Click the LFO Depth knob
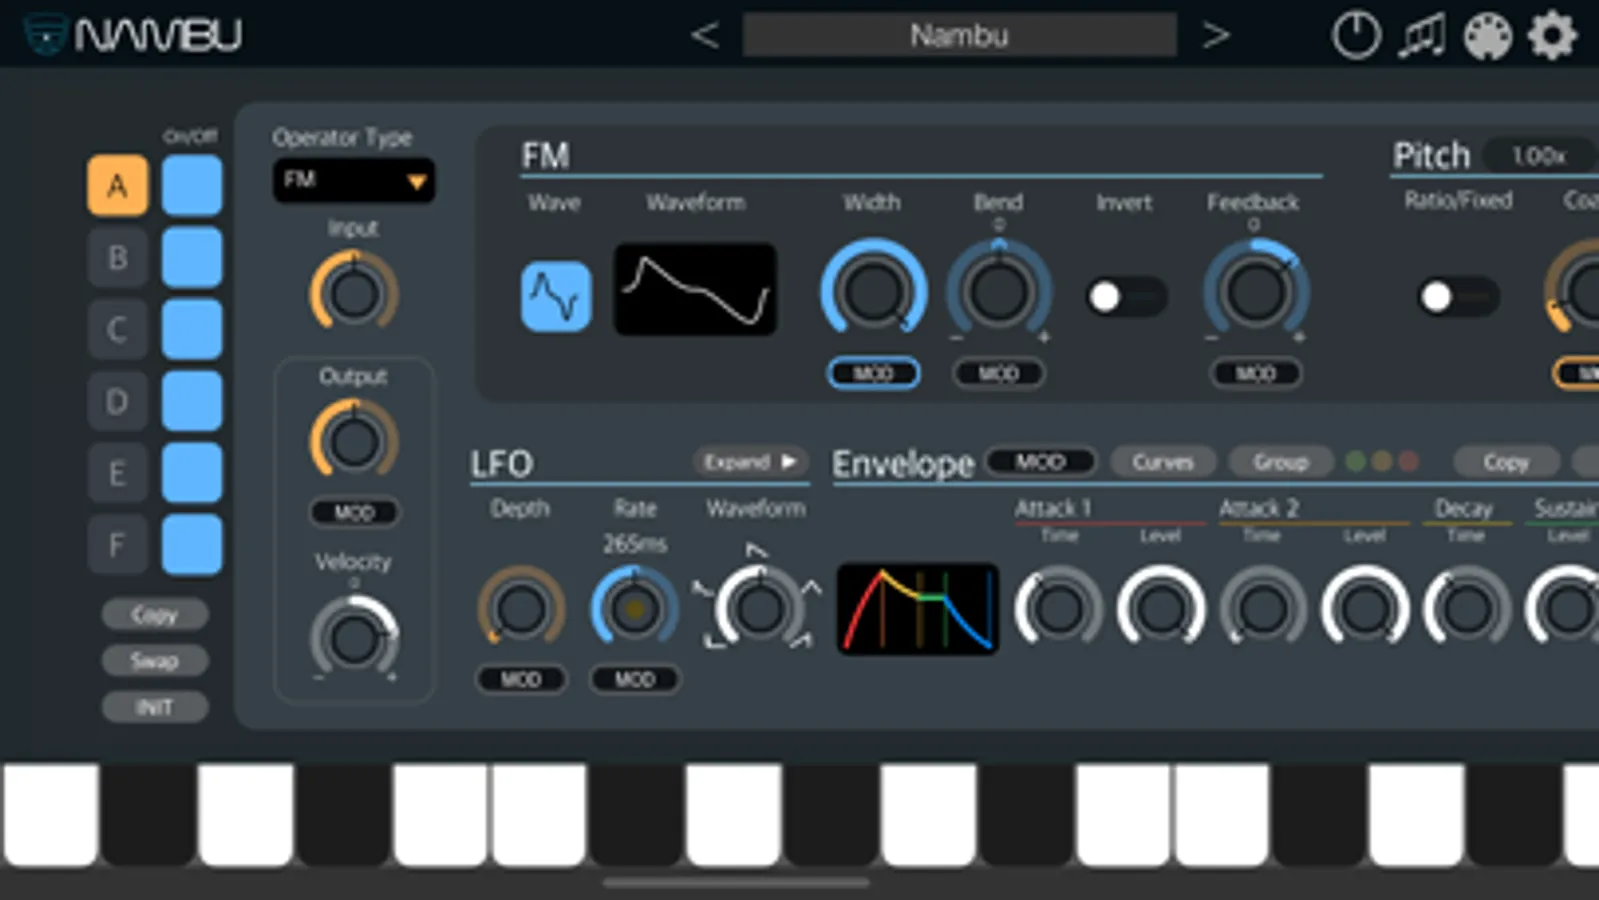 [520, 608]
